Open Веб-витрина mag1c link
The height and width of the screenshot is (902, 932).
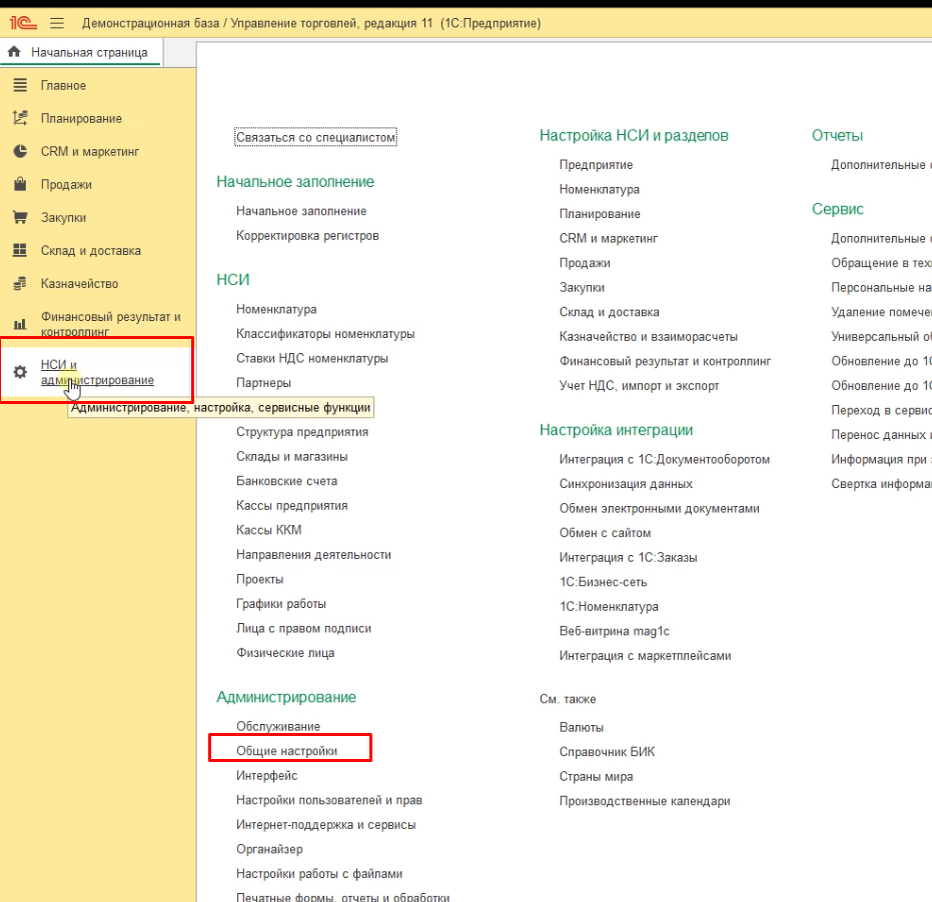(614, 631)
